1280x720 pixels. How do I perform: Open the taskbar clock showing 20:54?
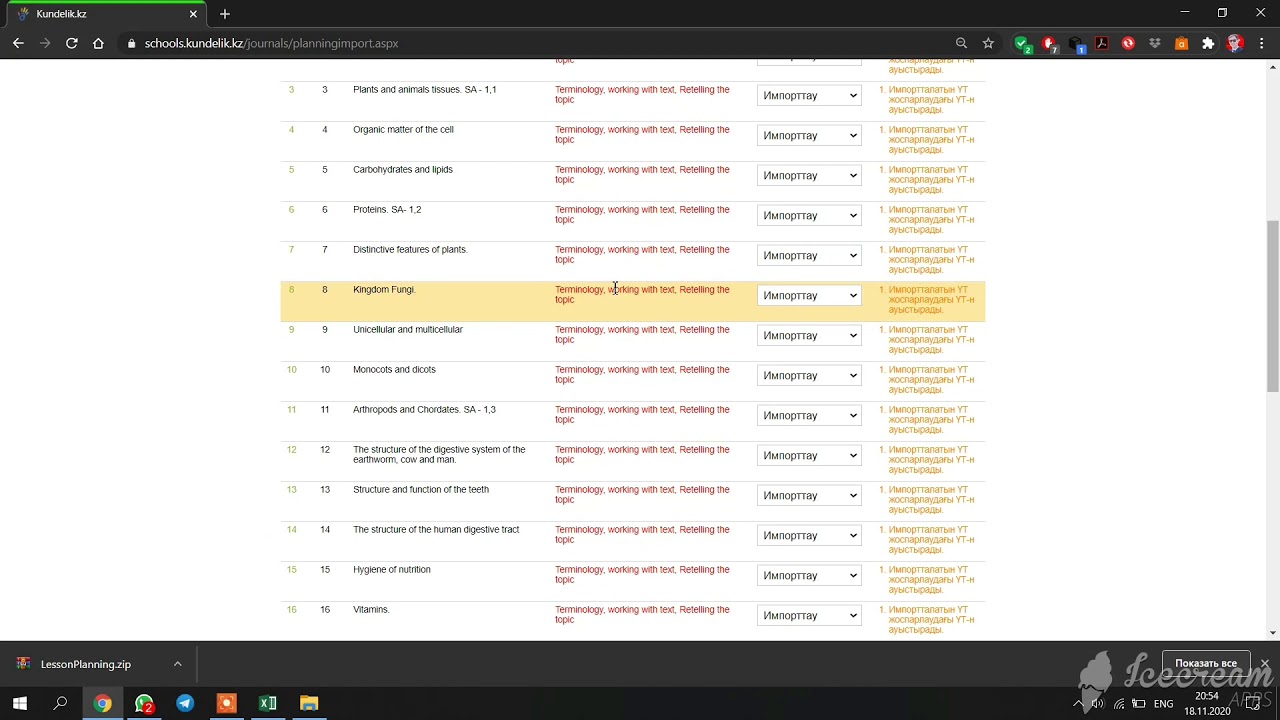1207,703
